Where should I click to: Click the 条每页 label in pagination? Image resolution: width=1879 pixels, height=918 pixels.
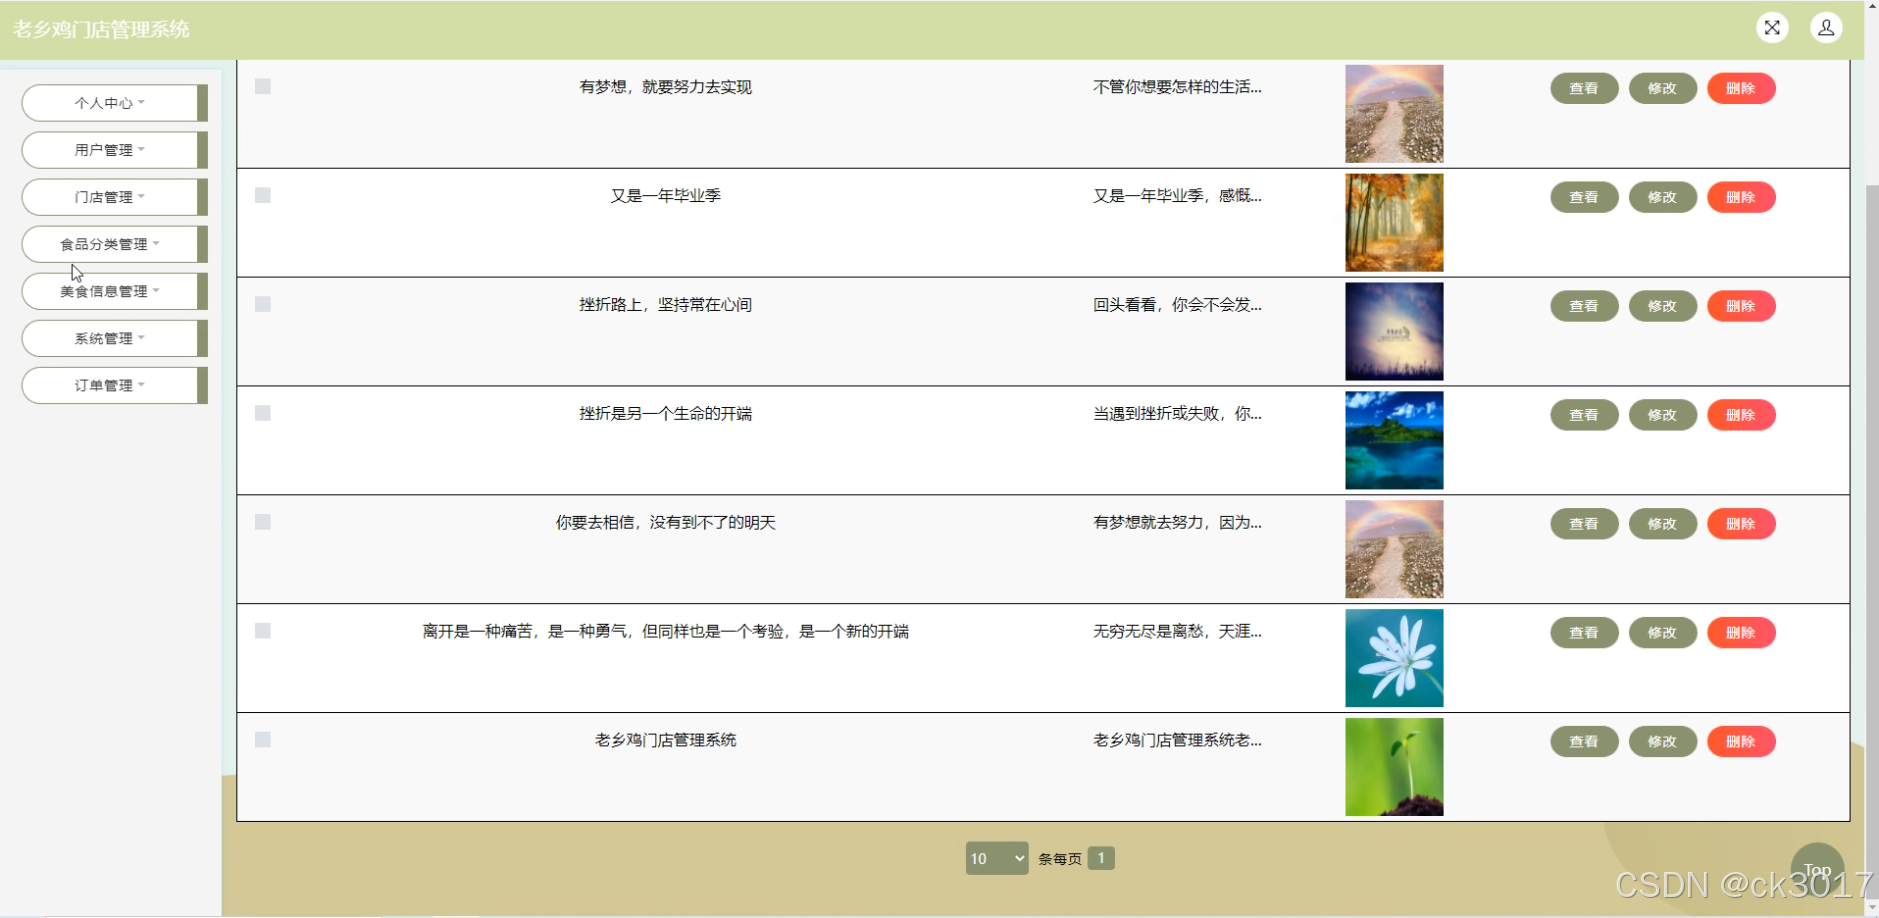[1059, 859]
